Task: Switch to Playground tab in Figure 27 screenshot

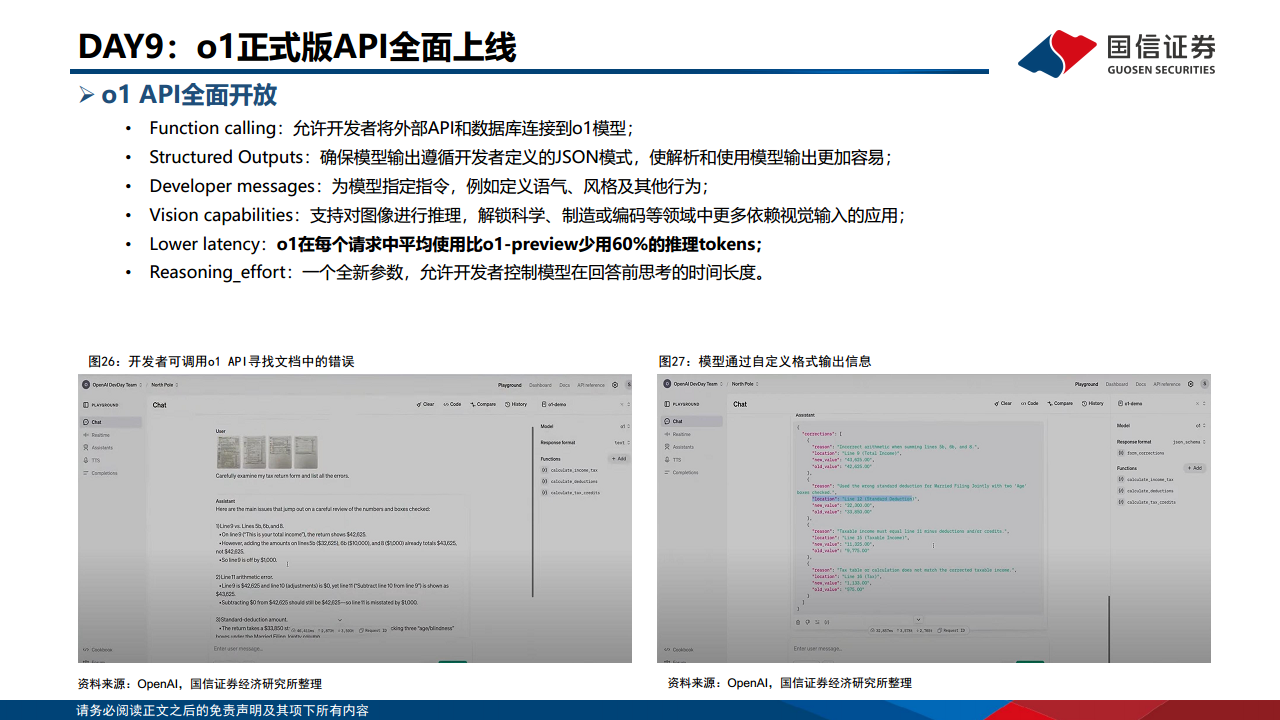Action: tap(1086, 384)
